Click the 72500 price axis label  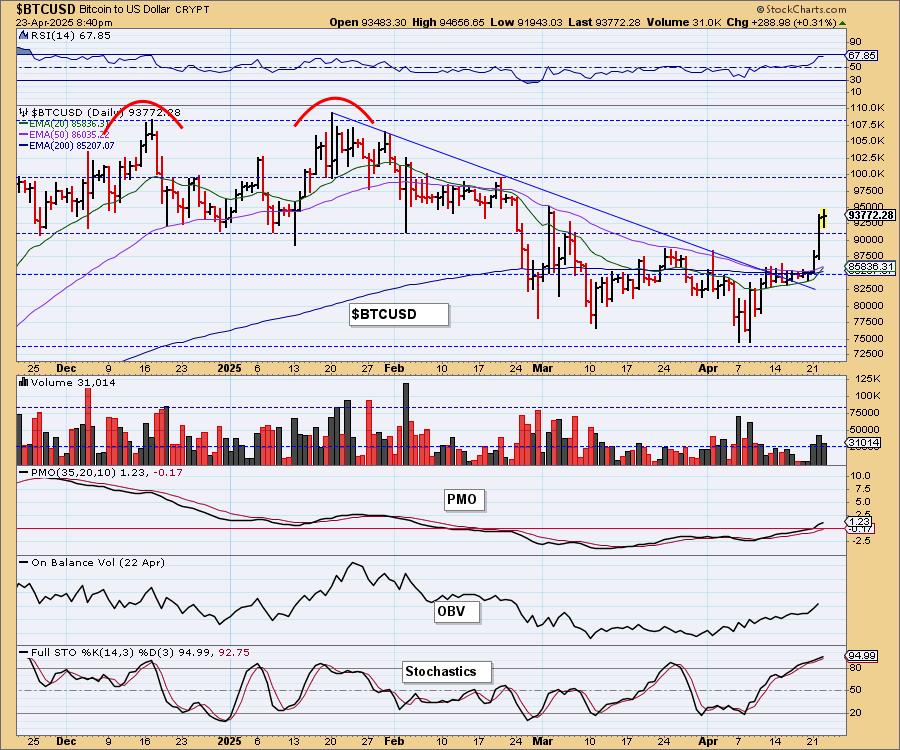click(868, 354)
